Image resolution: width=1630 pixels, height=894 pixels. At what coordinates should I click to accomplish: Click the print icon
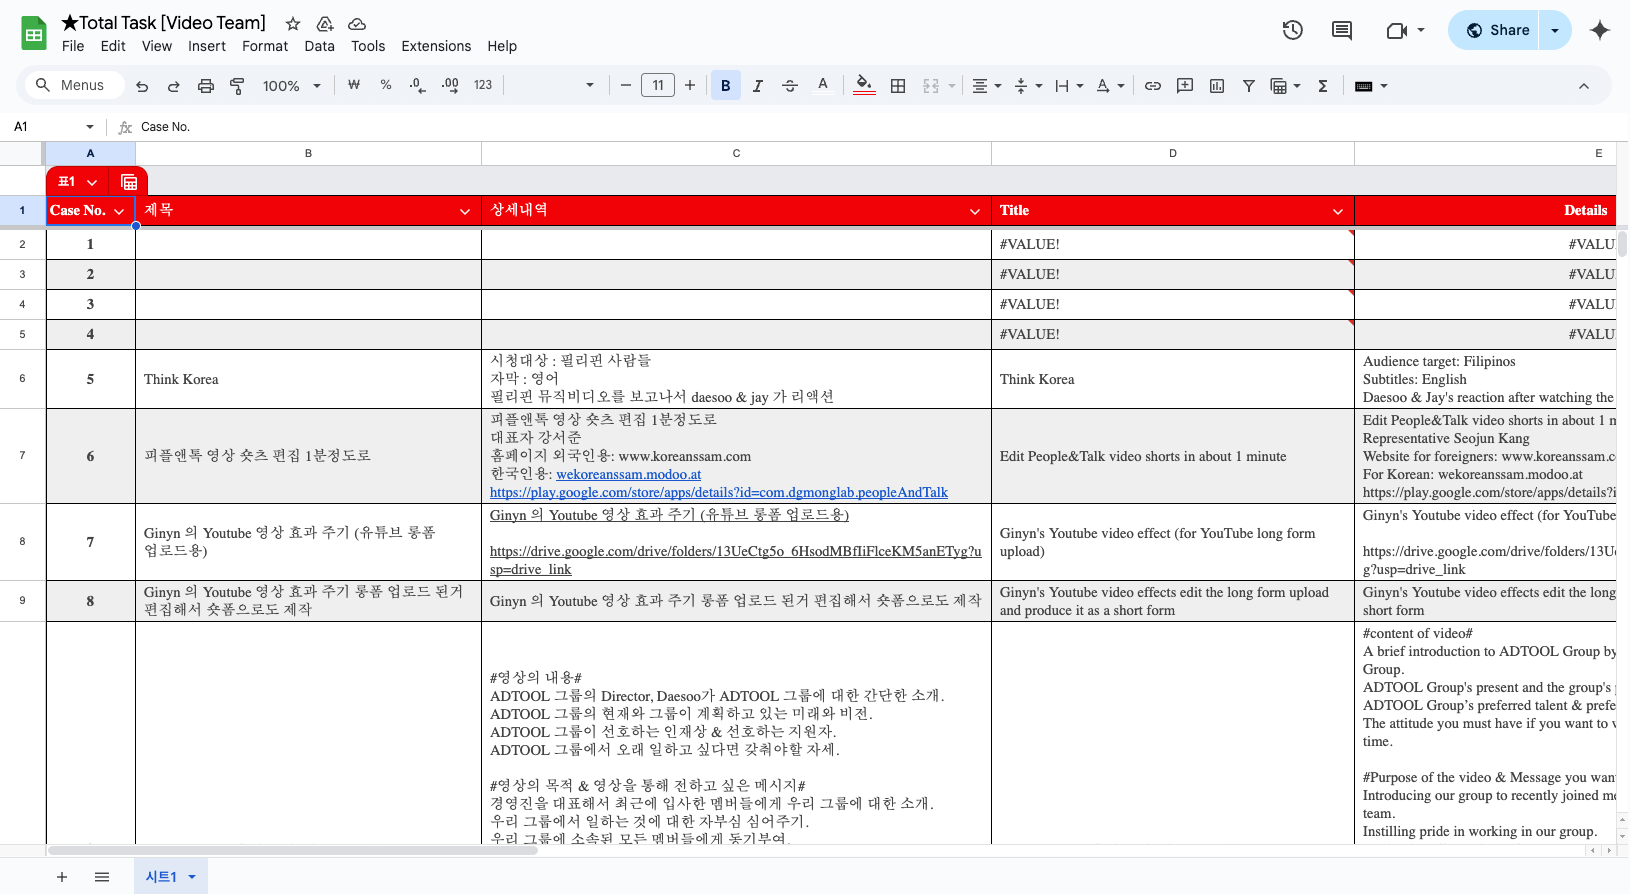point(206,86)
